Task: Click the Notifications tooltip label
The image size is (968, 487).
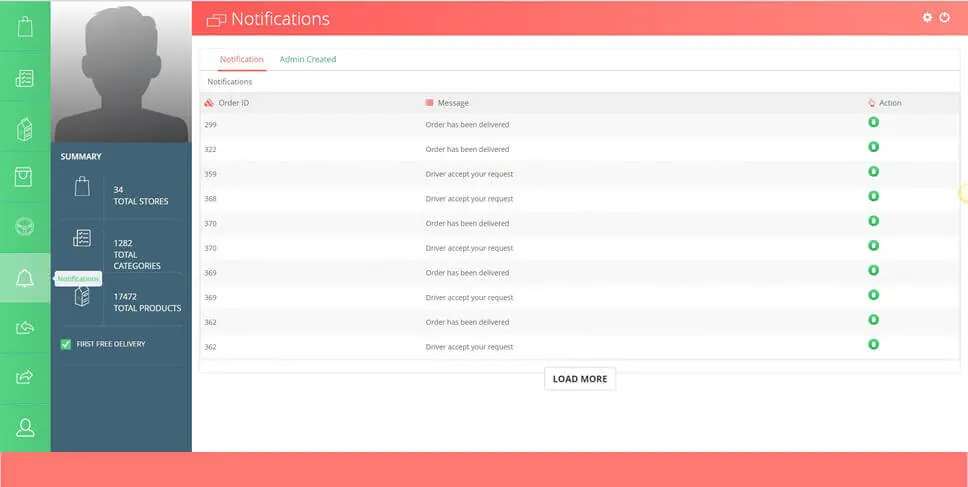Action: coord(78,279)
